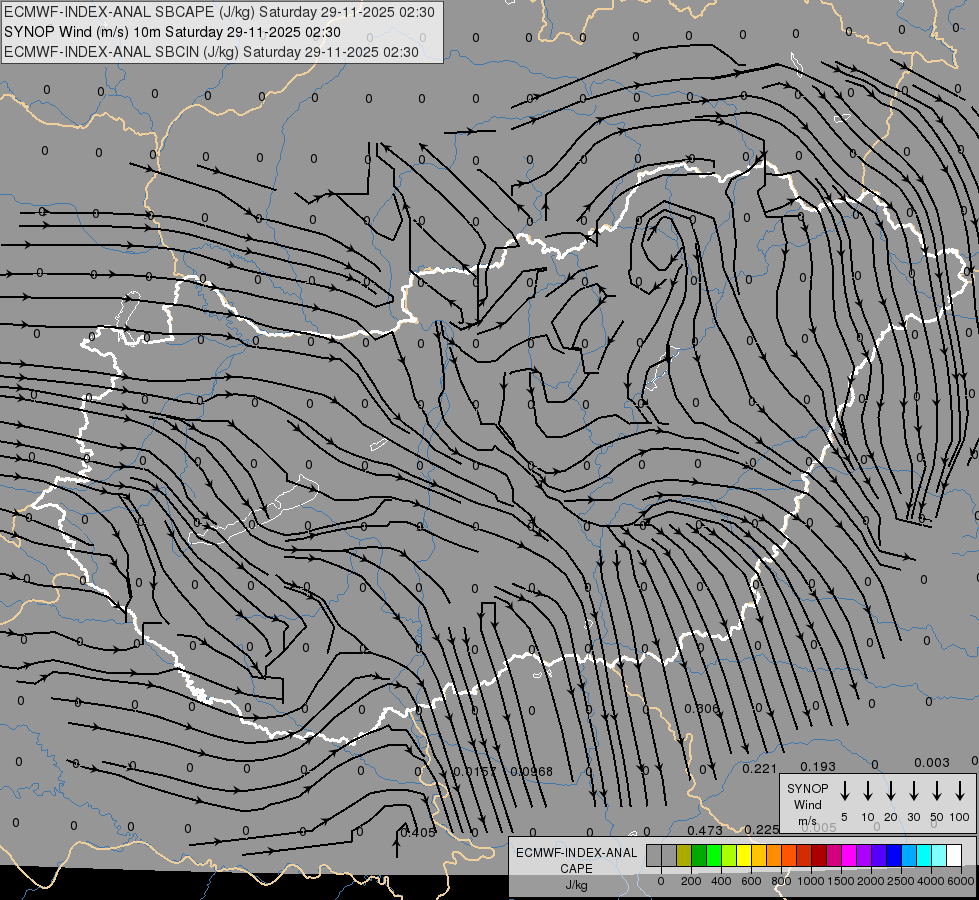
Task: Click the 200 tick label on CAPE scale
Action: click(x=691, y=881)
